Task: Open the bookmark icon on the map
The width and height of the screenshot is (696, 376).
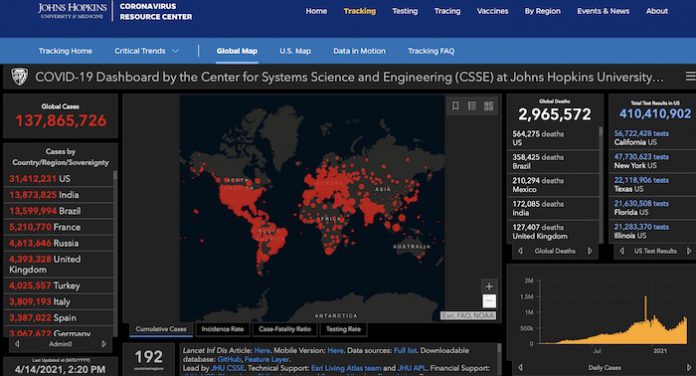Action: pos(455,106)
